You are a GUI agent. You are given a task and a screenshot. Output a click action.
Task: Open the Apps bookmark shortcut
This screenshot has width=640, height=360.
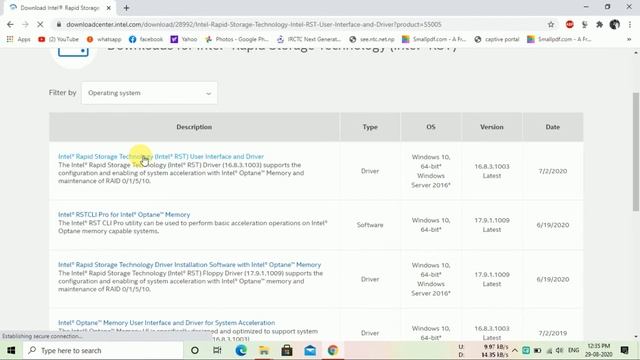coord(18,39)
